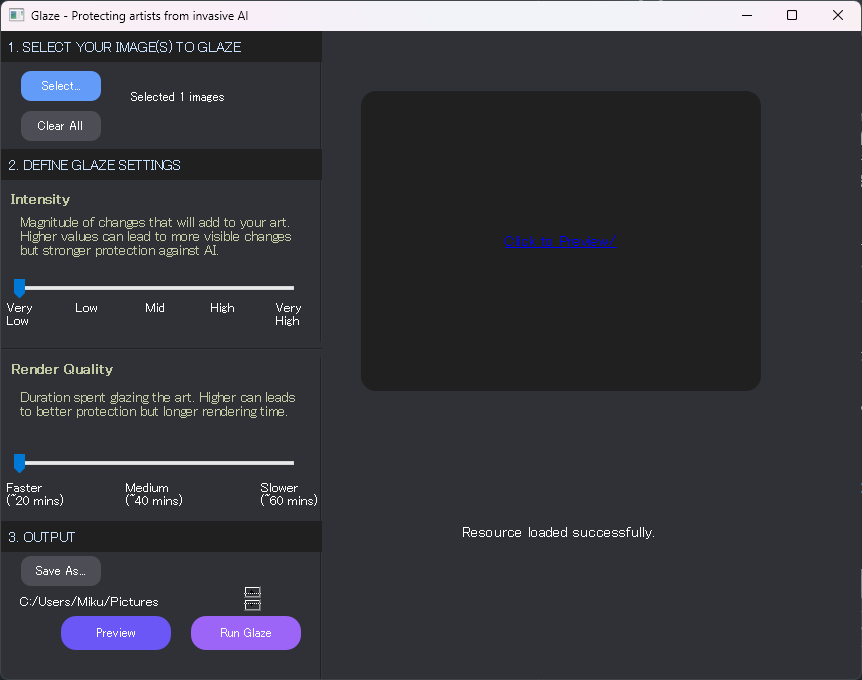
Task: Click the Select... button to choose images
Action: click(x=61, y=86)
